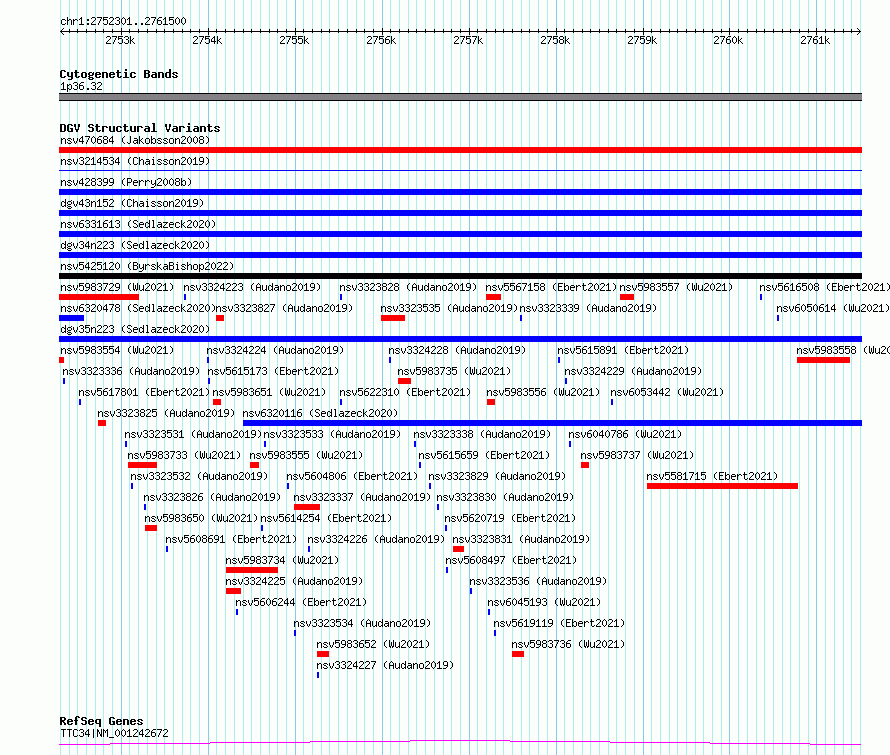Click nsv3323535 (Audano2019) label
This screenshot has width=890, height=755.
(x=449, y=308)
